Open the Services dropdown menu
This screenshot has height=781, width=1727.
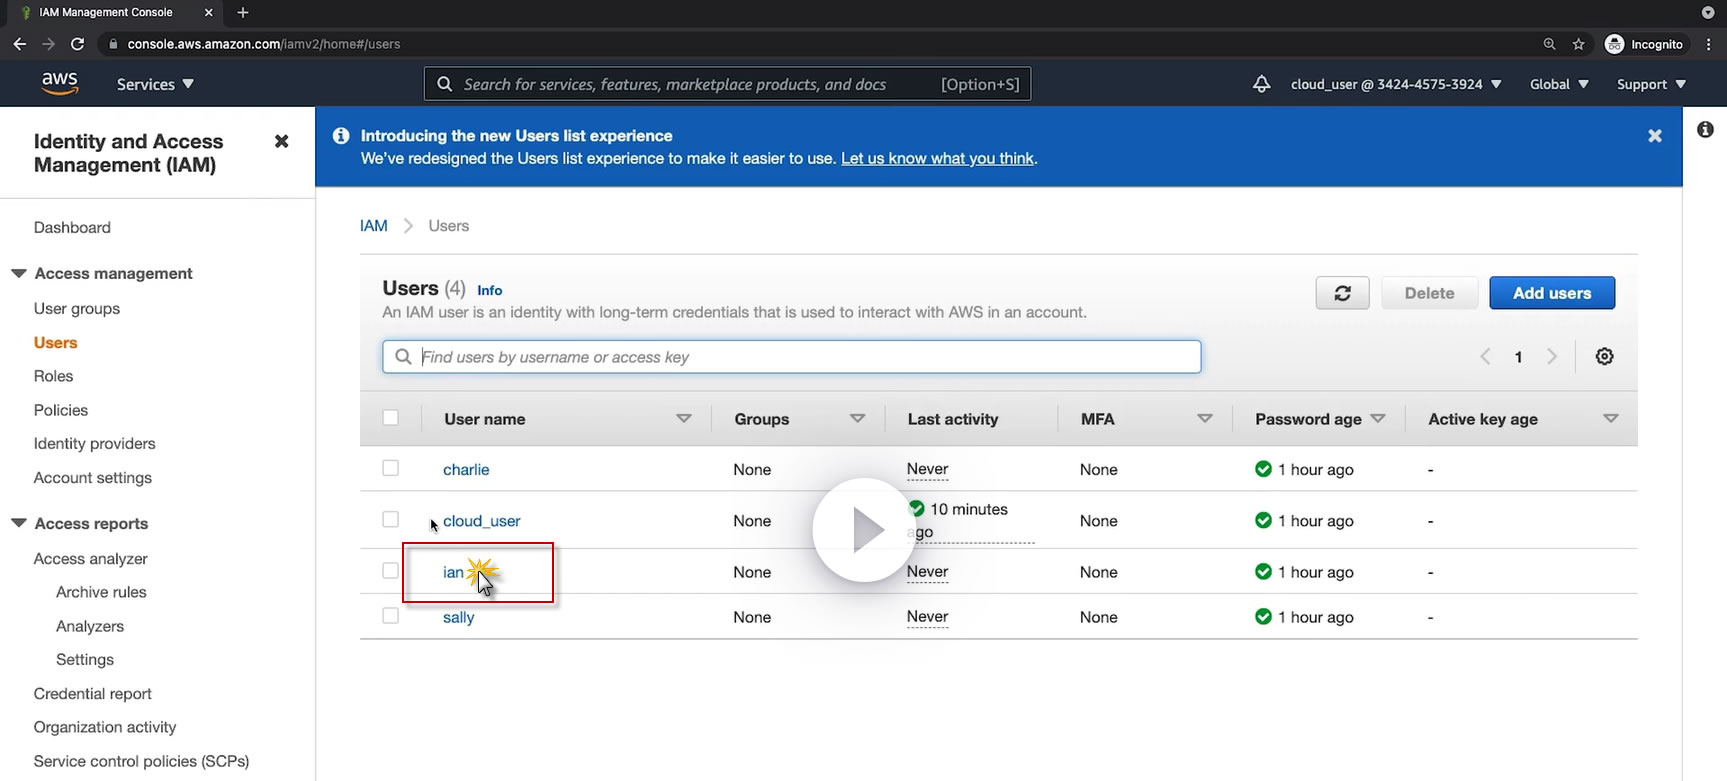pyautogui.click(x=155, y=84)
